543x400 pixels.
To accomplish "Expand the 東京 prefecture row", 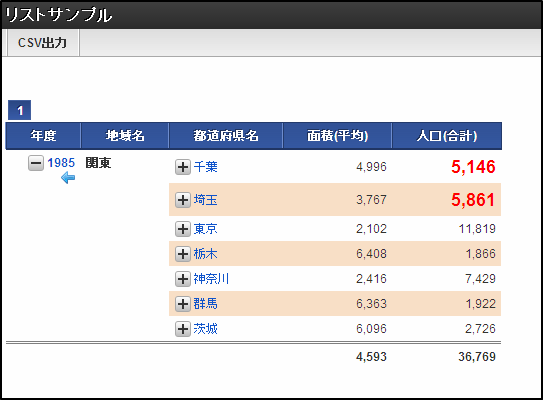I will coord(183,229).
